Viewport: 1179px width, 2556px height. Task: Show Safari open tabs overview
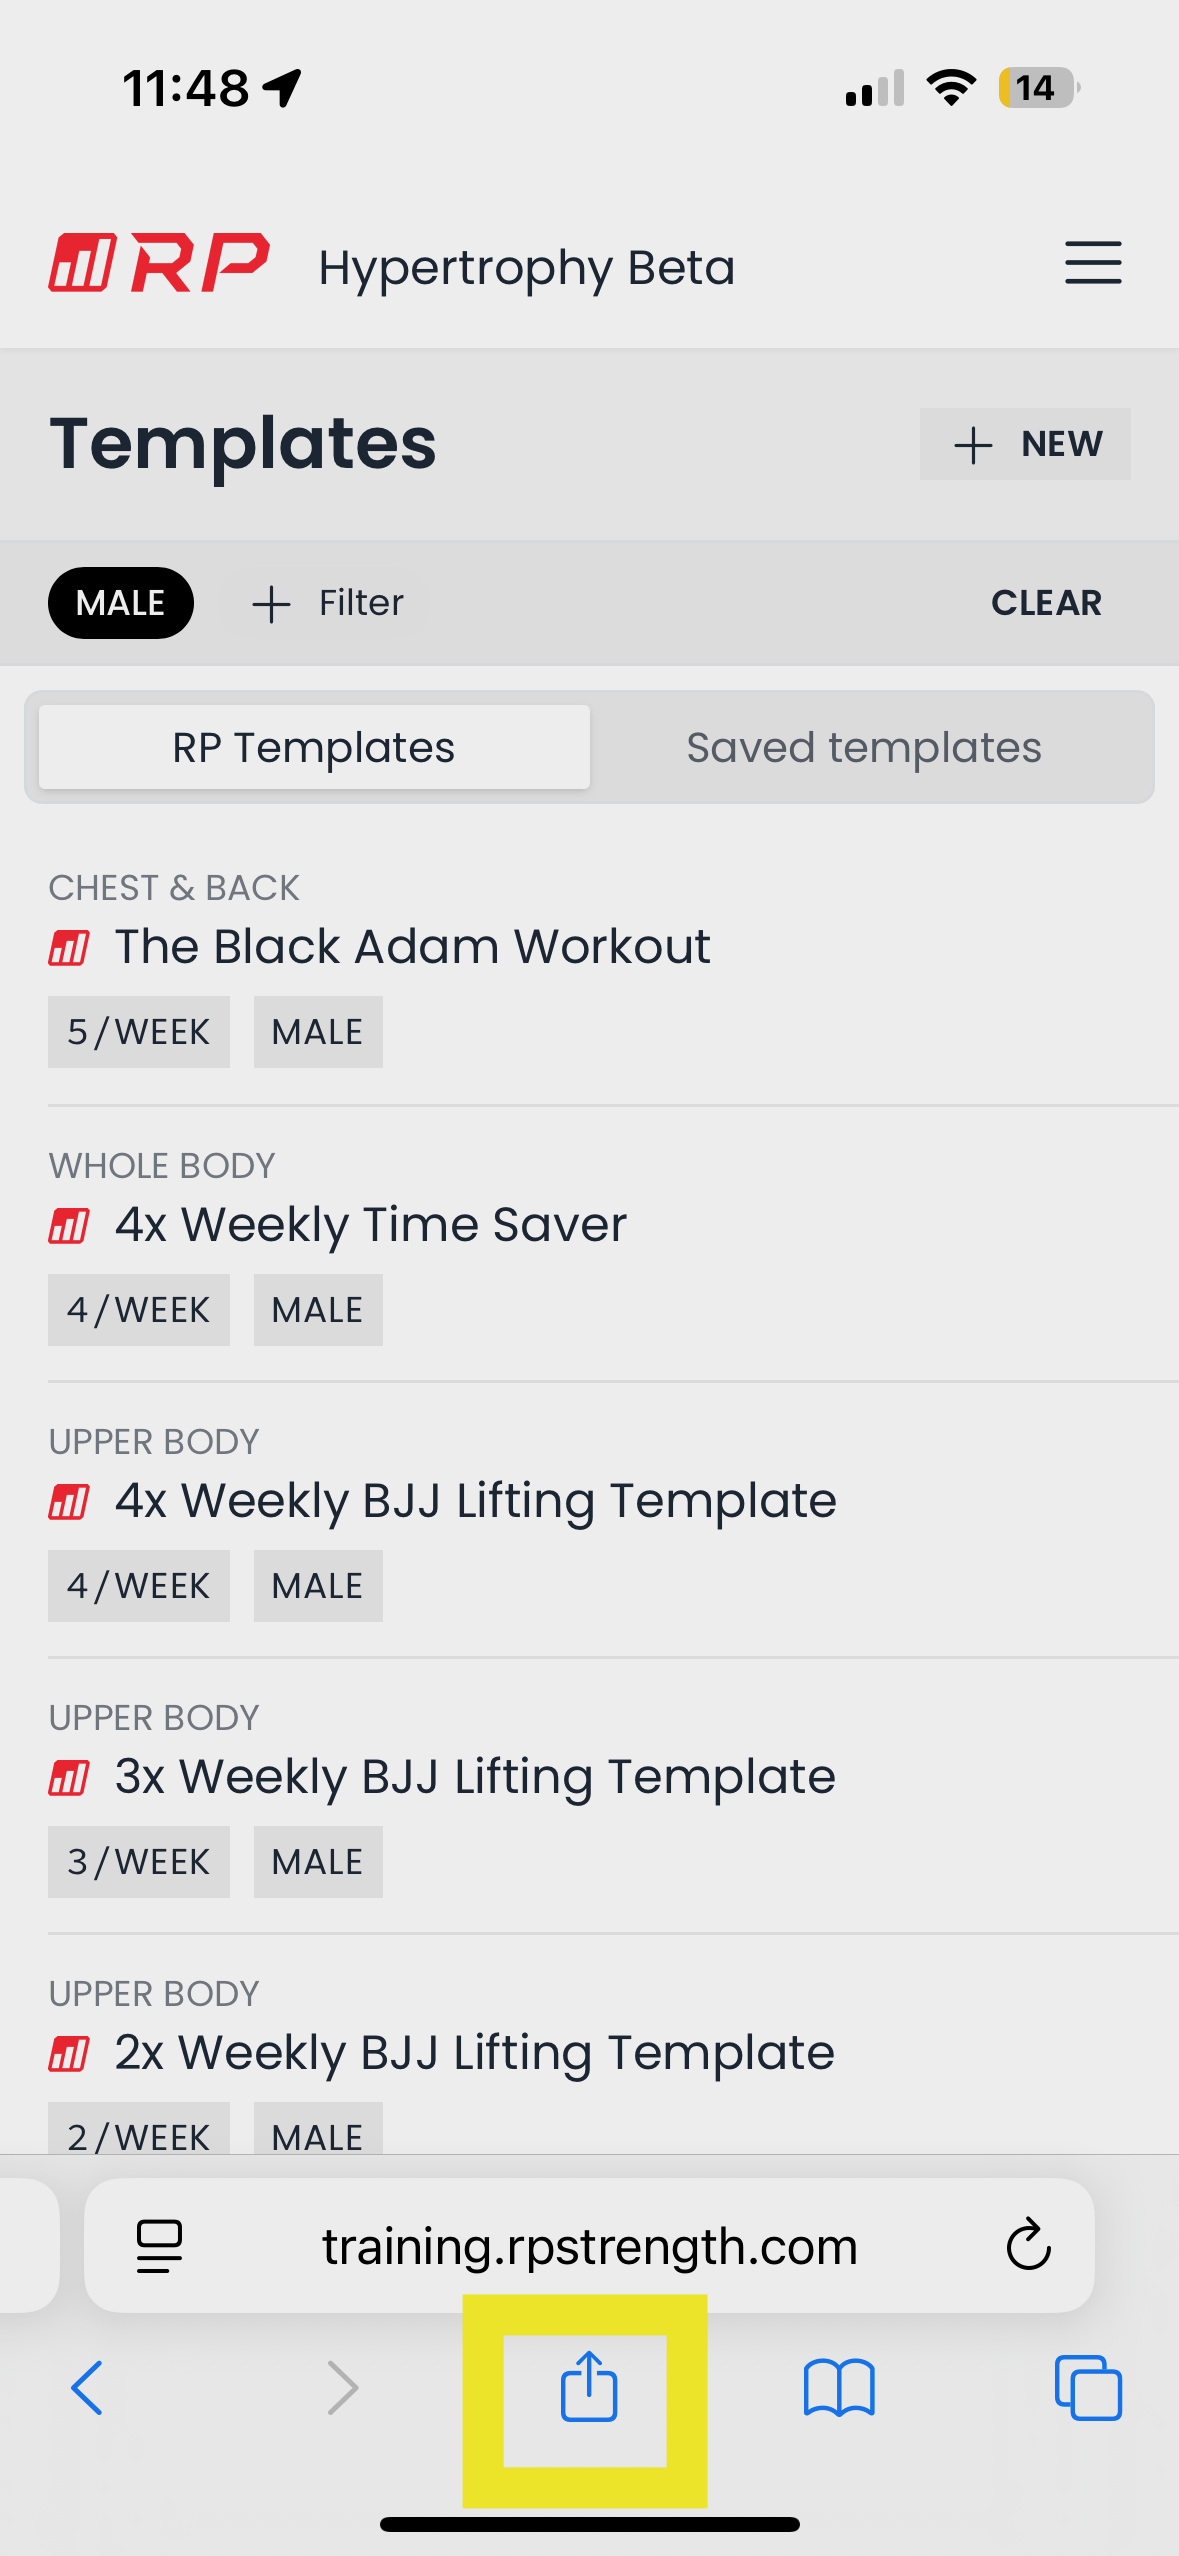[1088, 2388]
